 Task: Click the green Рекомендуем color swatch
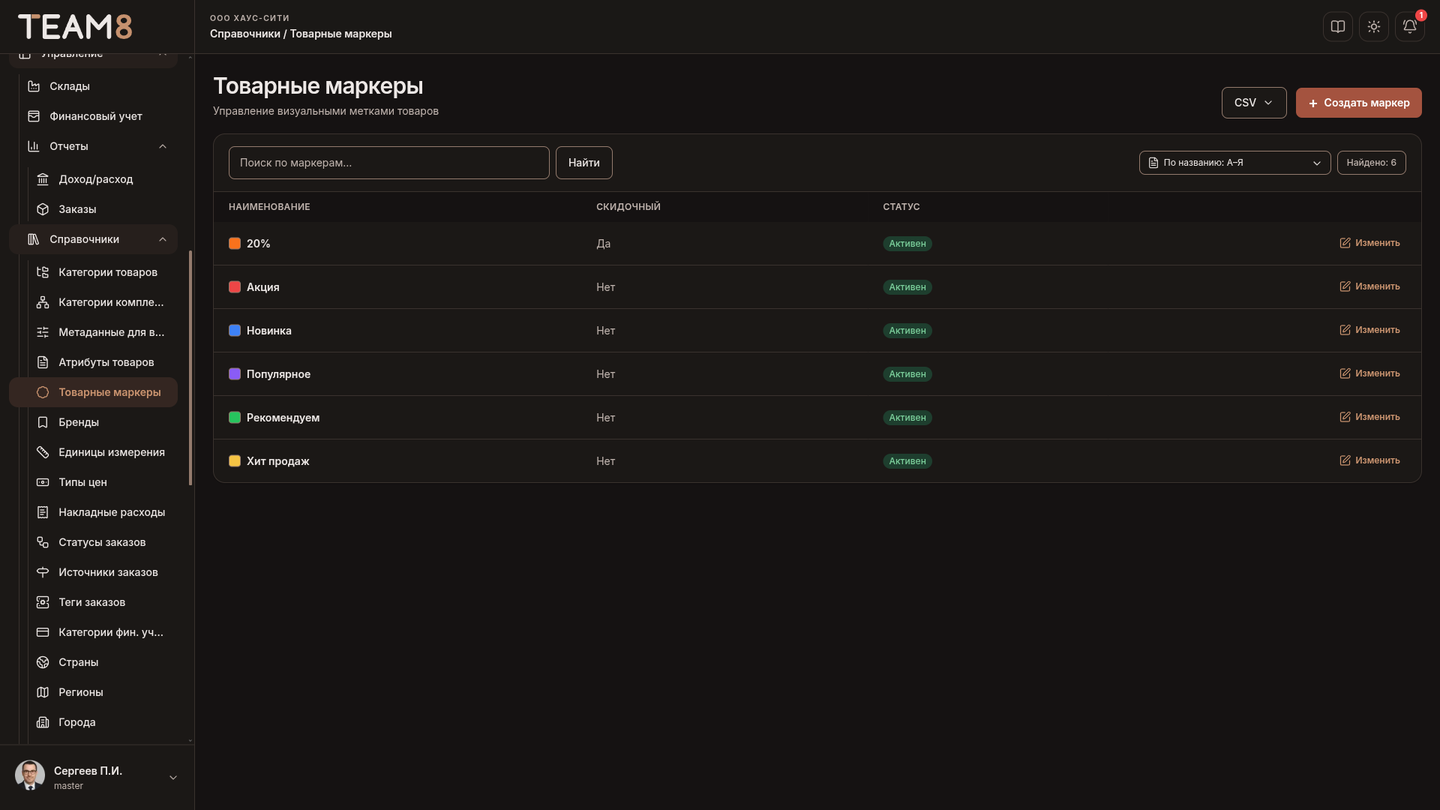235,417
